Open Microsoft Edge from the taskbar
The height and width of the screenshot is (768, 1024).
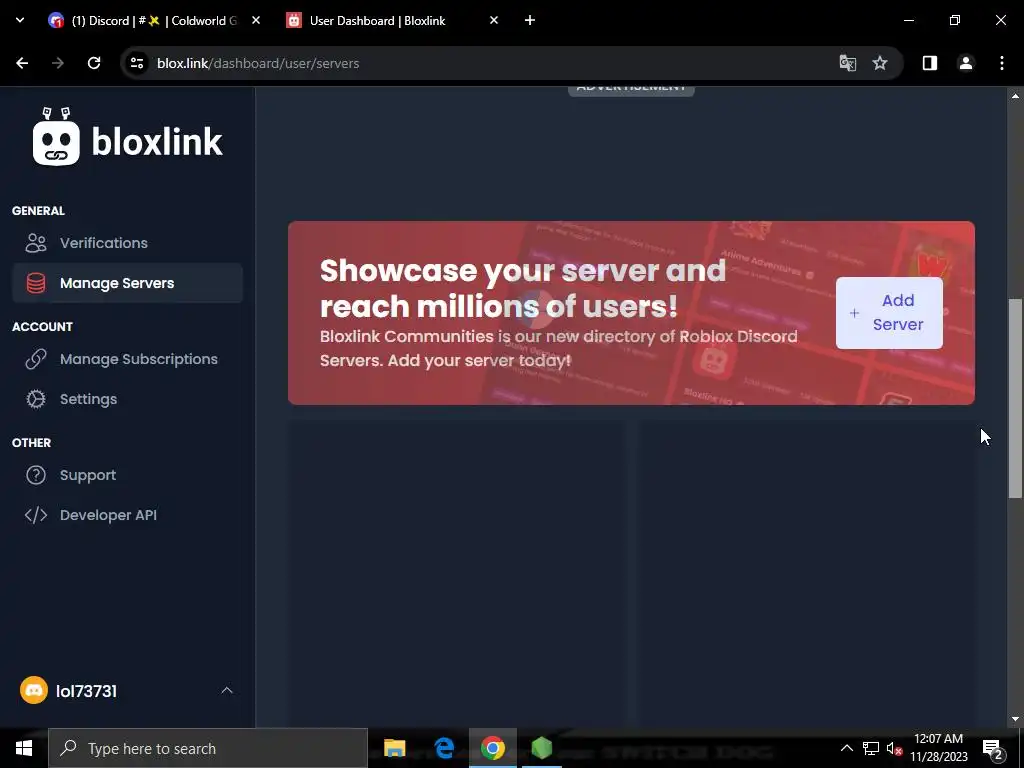[x=444, y=748]
